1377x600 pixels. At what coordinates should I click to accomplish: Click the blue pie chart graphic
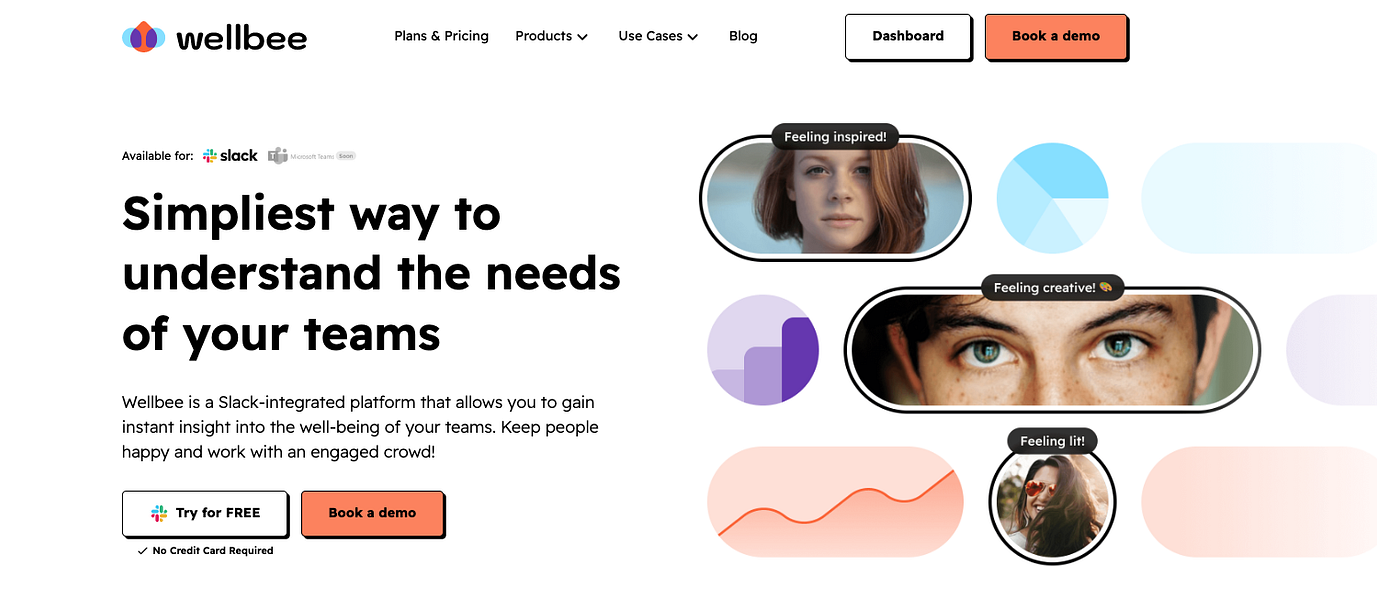pos(1053,198)
